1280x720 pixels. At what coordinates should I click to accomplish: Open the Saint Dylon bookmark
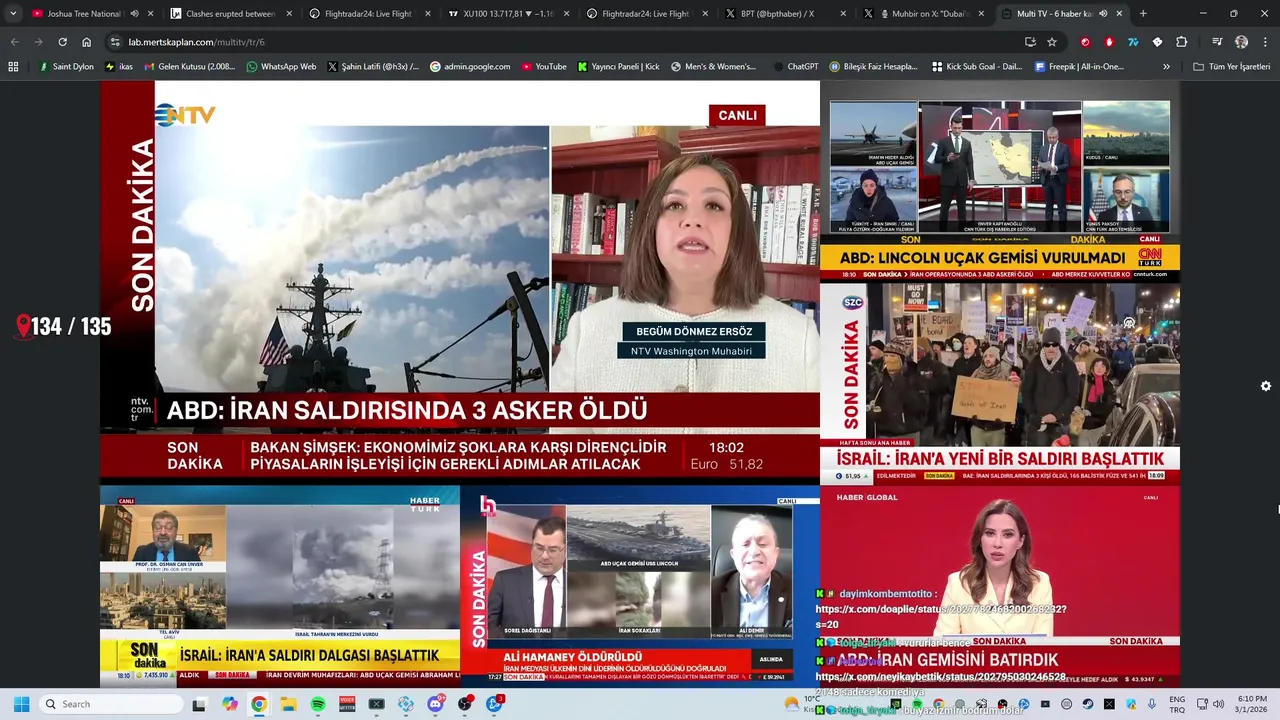[66, 67]
